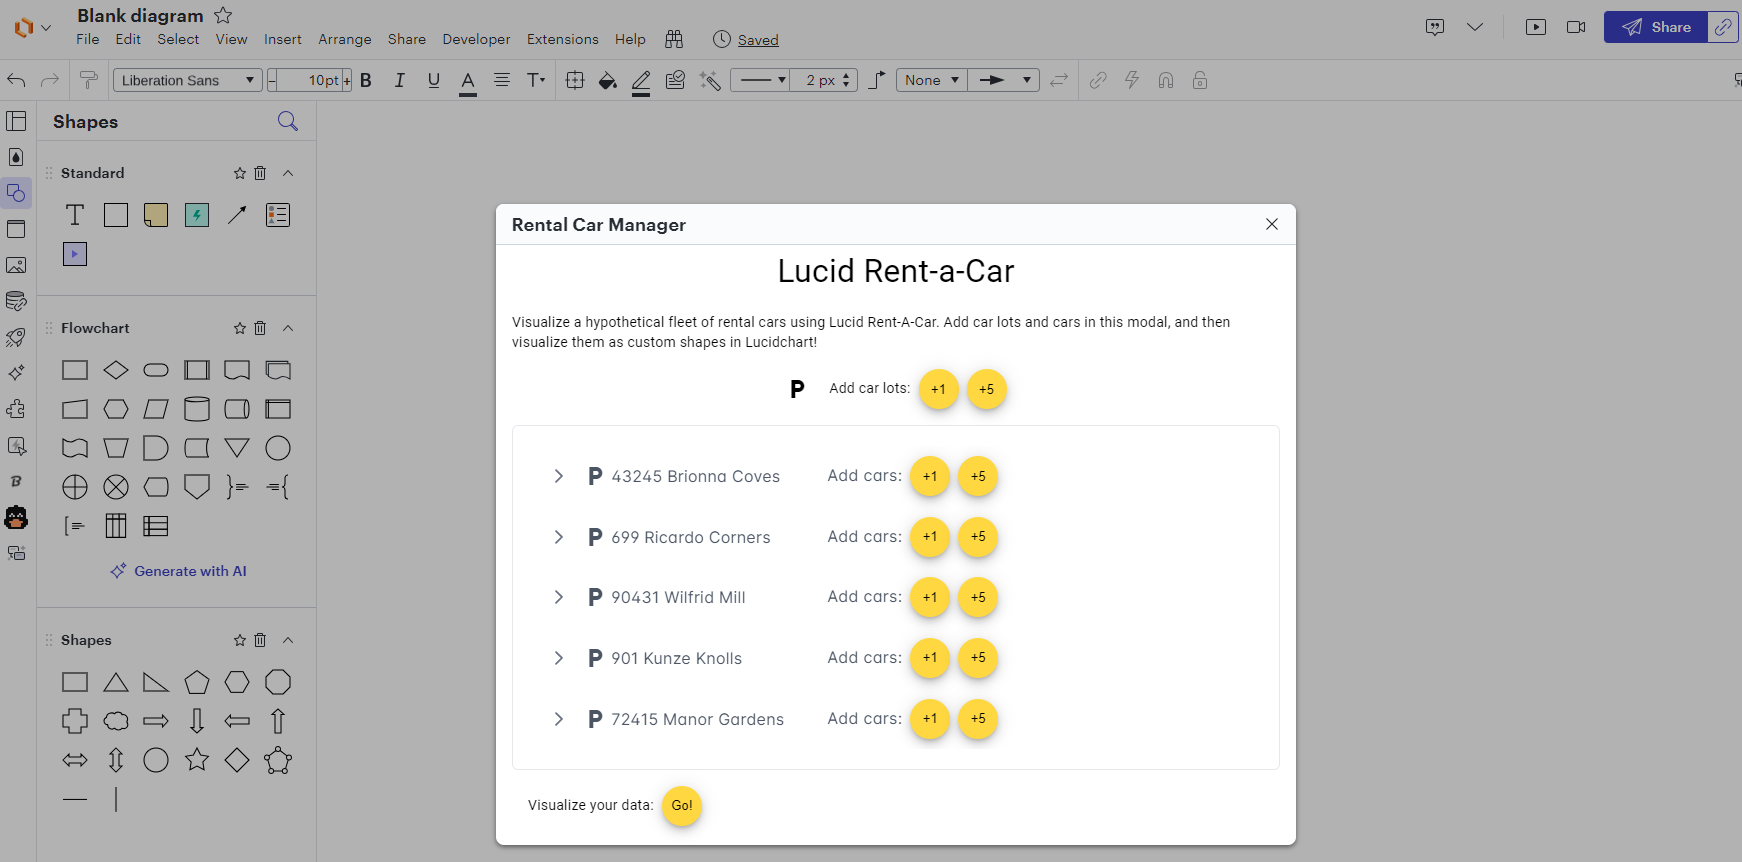Open the line style dropdown

pyautogui.click(x=760, y=80)
